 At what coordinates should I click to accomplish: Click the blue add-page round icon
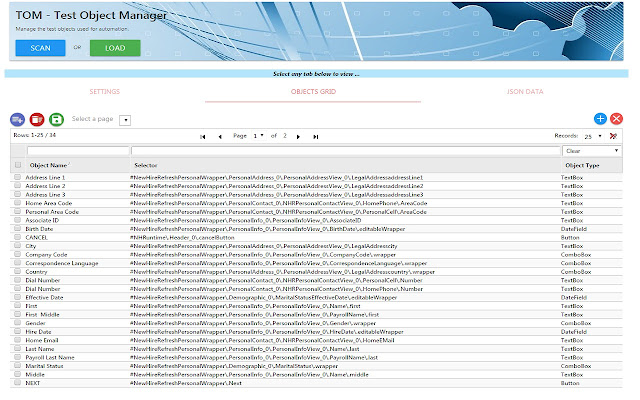point(17,119)
